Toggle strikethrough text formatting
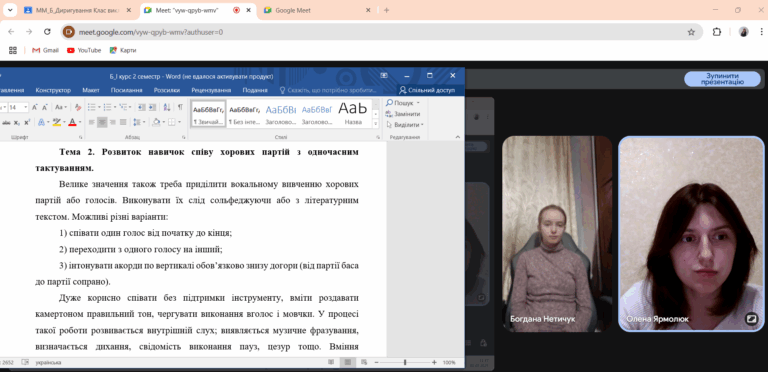768x372 pixels. (6, 122)
